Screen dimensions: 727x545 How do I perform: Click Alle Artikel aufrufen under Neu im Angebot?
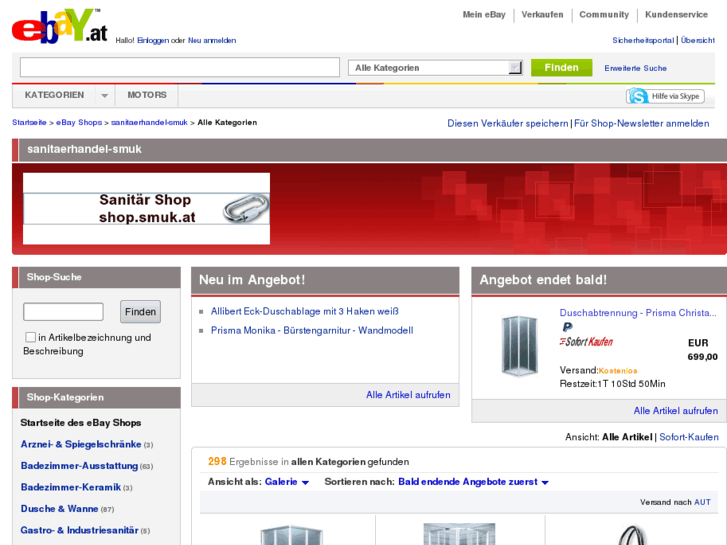pos(408,395)
